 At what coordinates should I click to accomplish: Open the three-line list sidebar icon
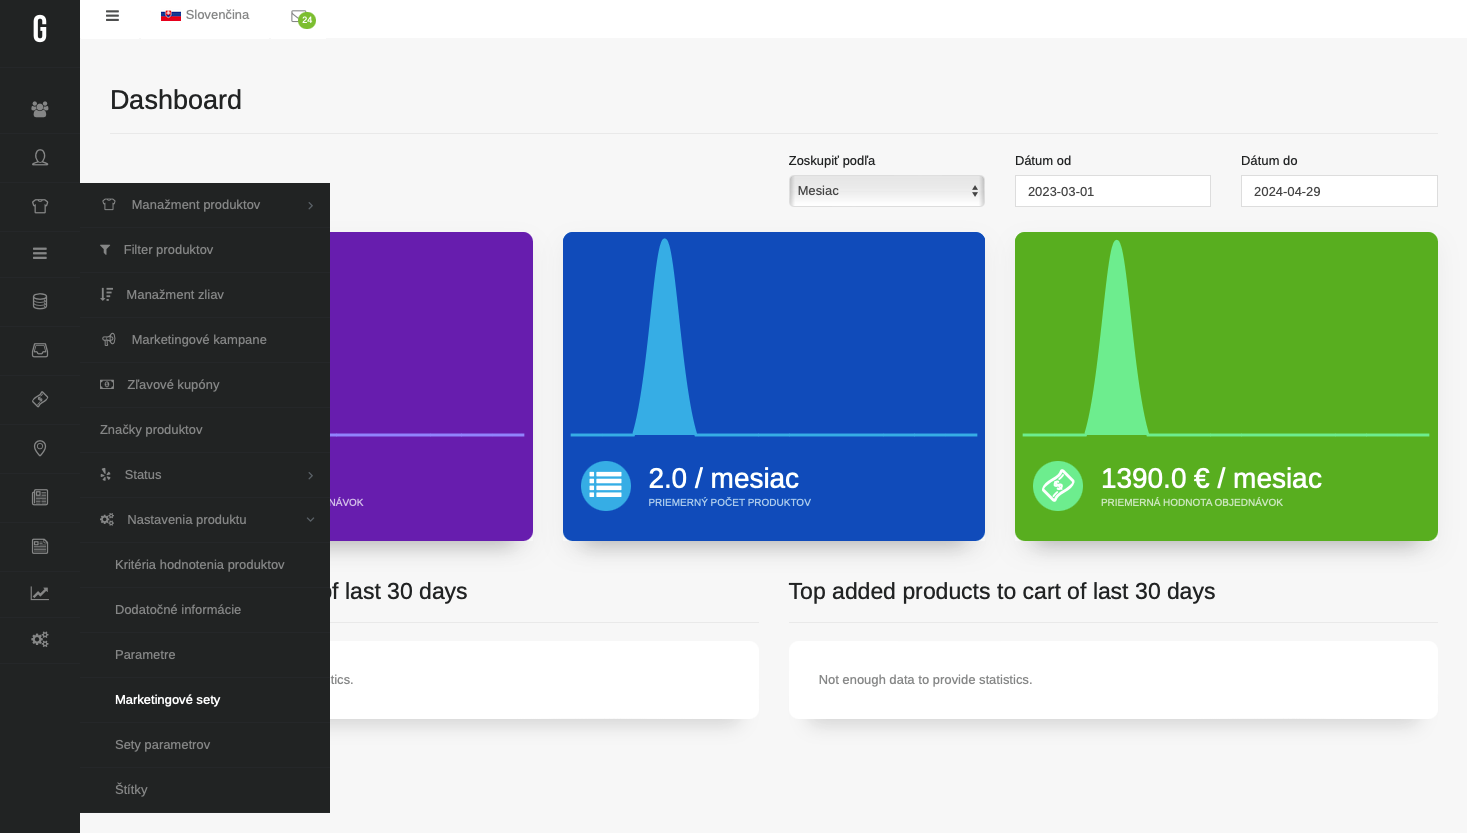(40, 254)
